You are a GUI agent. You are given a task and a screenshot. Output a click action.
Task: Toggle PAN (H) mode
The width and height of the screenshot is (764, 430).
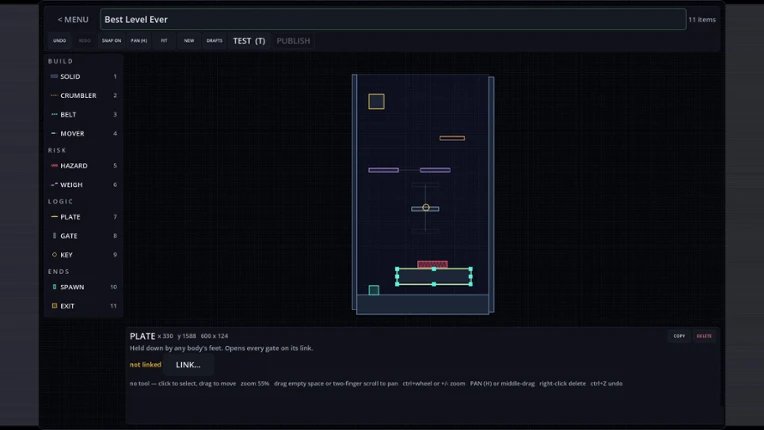pyautogui.click(x=139, y=41)
